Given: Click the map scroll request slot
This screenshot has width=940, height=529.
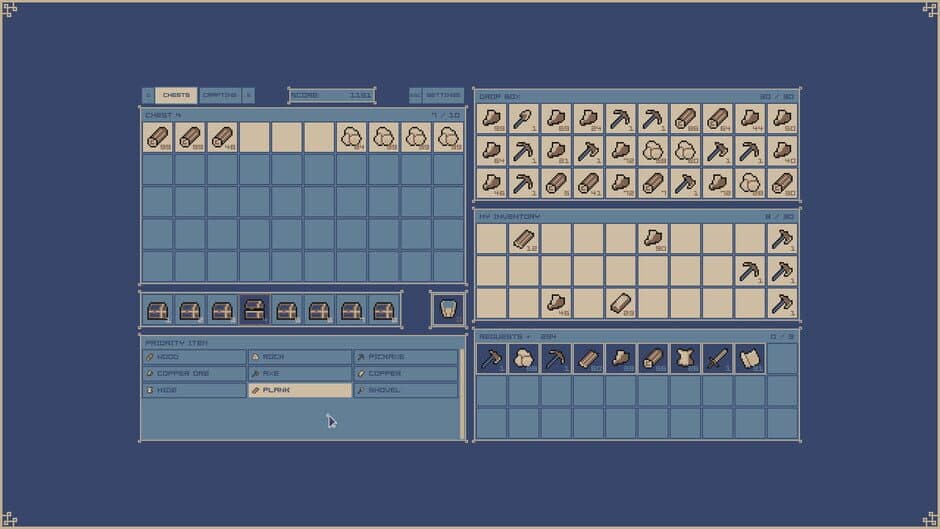Looking at the screenshot, I should 750,359.
